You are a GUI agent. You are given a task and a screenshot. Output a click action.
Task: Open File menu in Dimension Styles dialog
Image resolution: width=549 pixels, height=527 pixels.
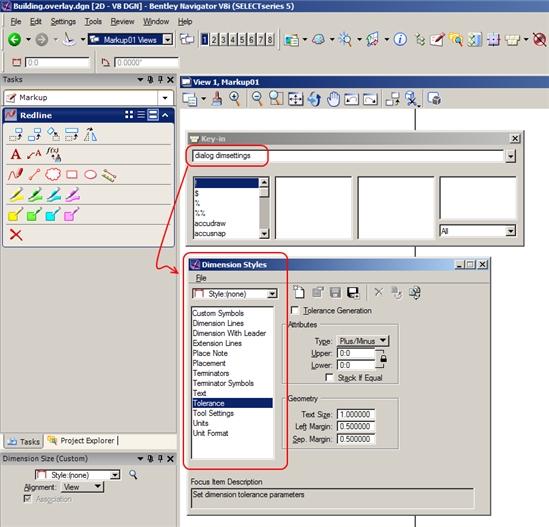(201, 278)
